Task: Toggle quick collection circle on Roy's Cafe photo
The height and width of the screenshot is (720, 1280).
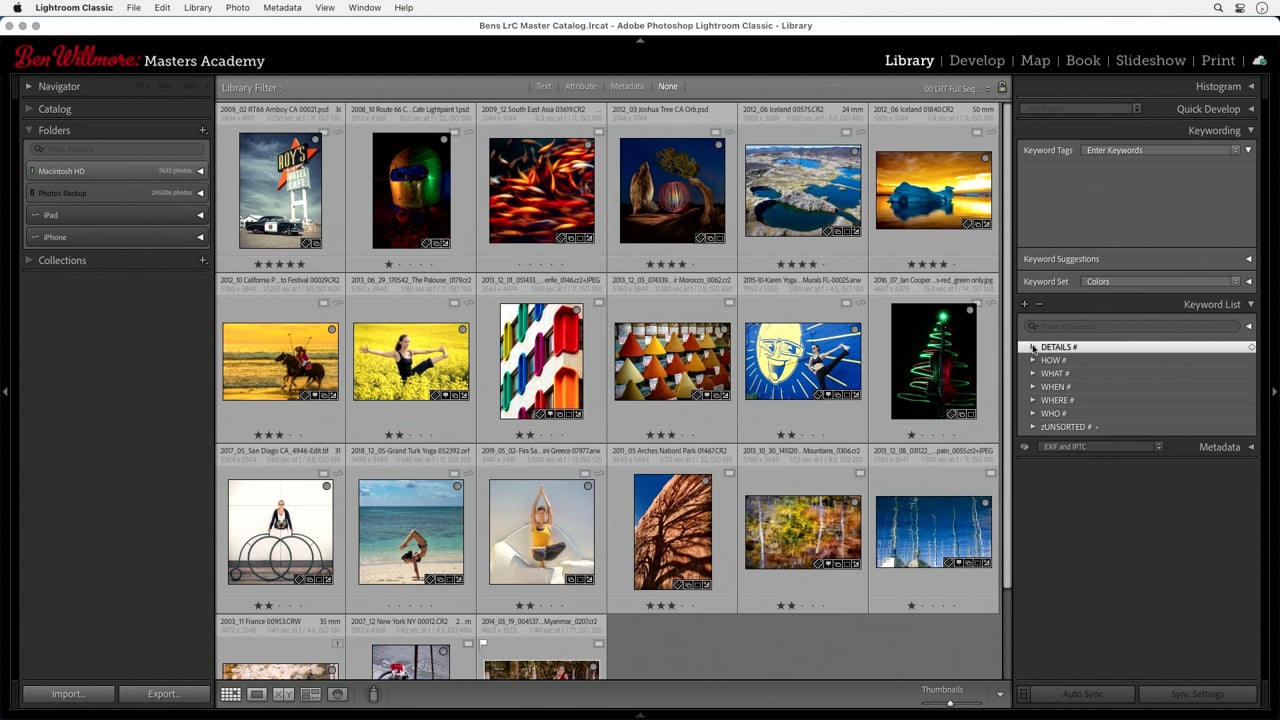Action: 316,140
